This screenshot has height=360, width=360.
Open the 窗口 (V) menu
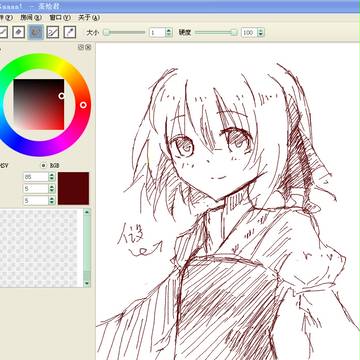(x=60, y=18)
